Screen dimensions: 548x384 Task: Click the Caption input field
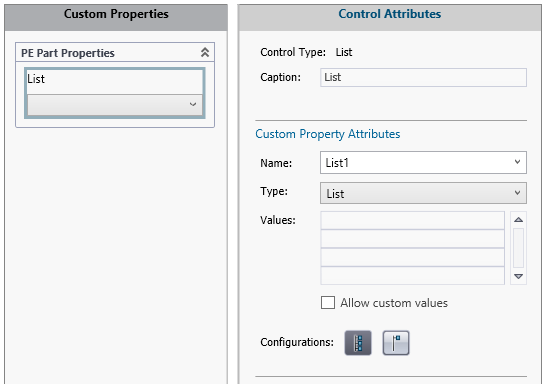(x=423, y=77)
